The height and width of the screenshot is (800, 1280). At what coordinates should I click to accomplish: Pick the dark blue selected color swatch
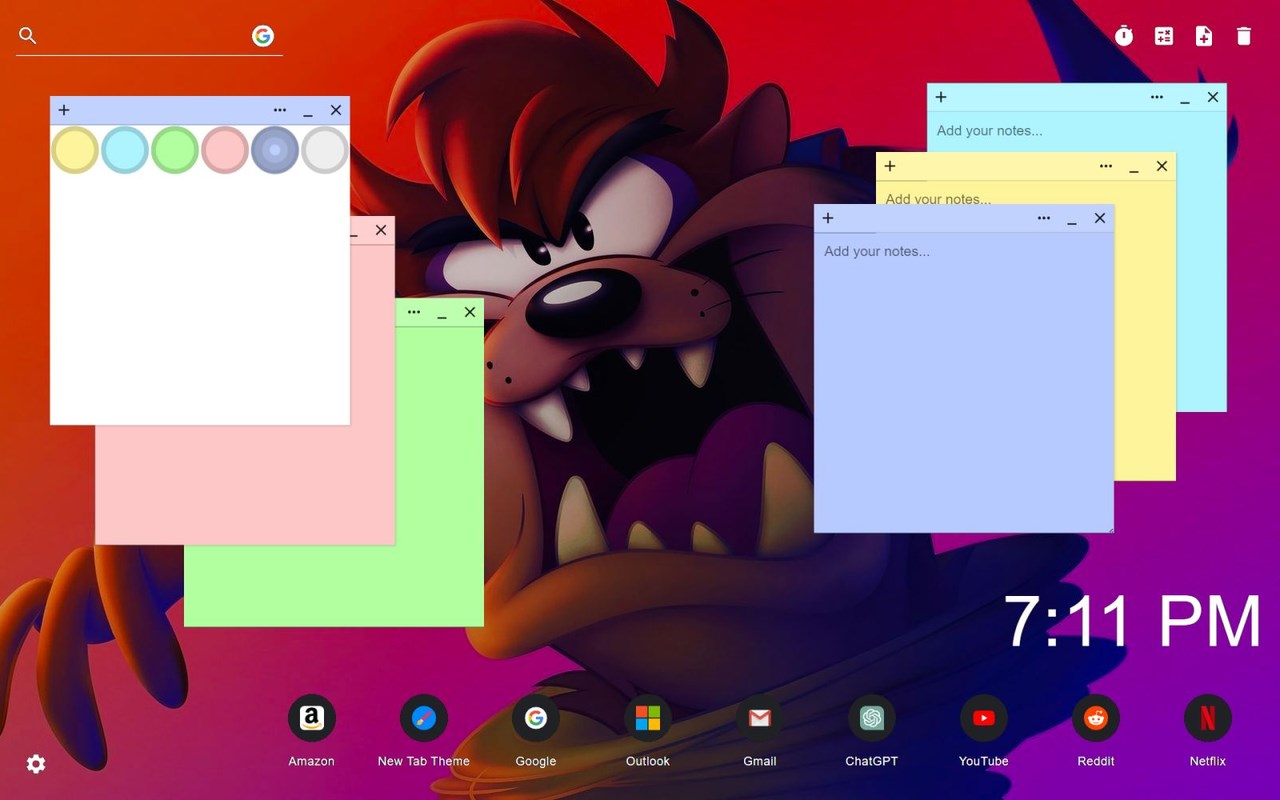pyautogui.click(x=275, y=150)
